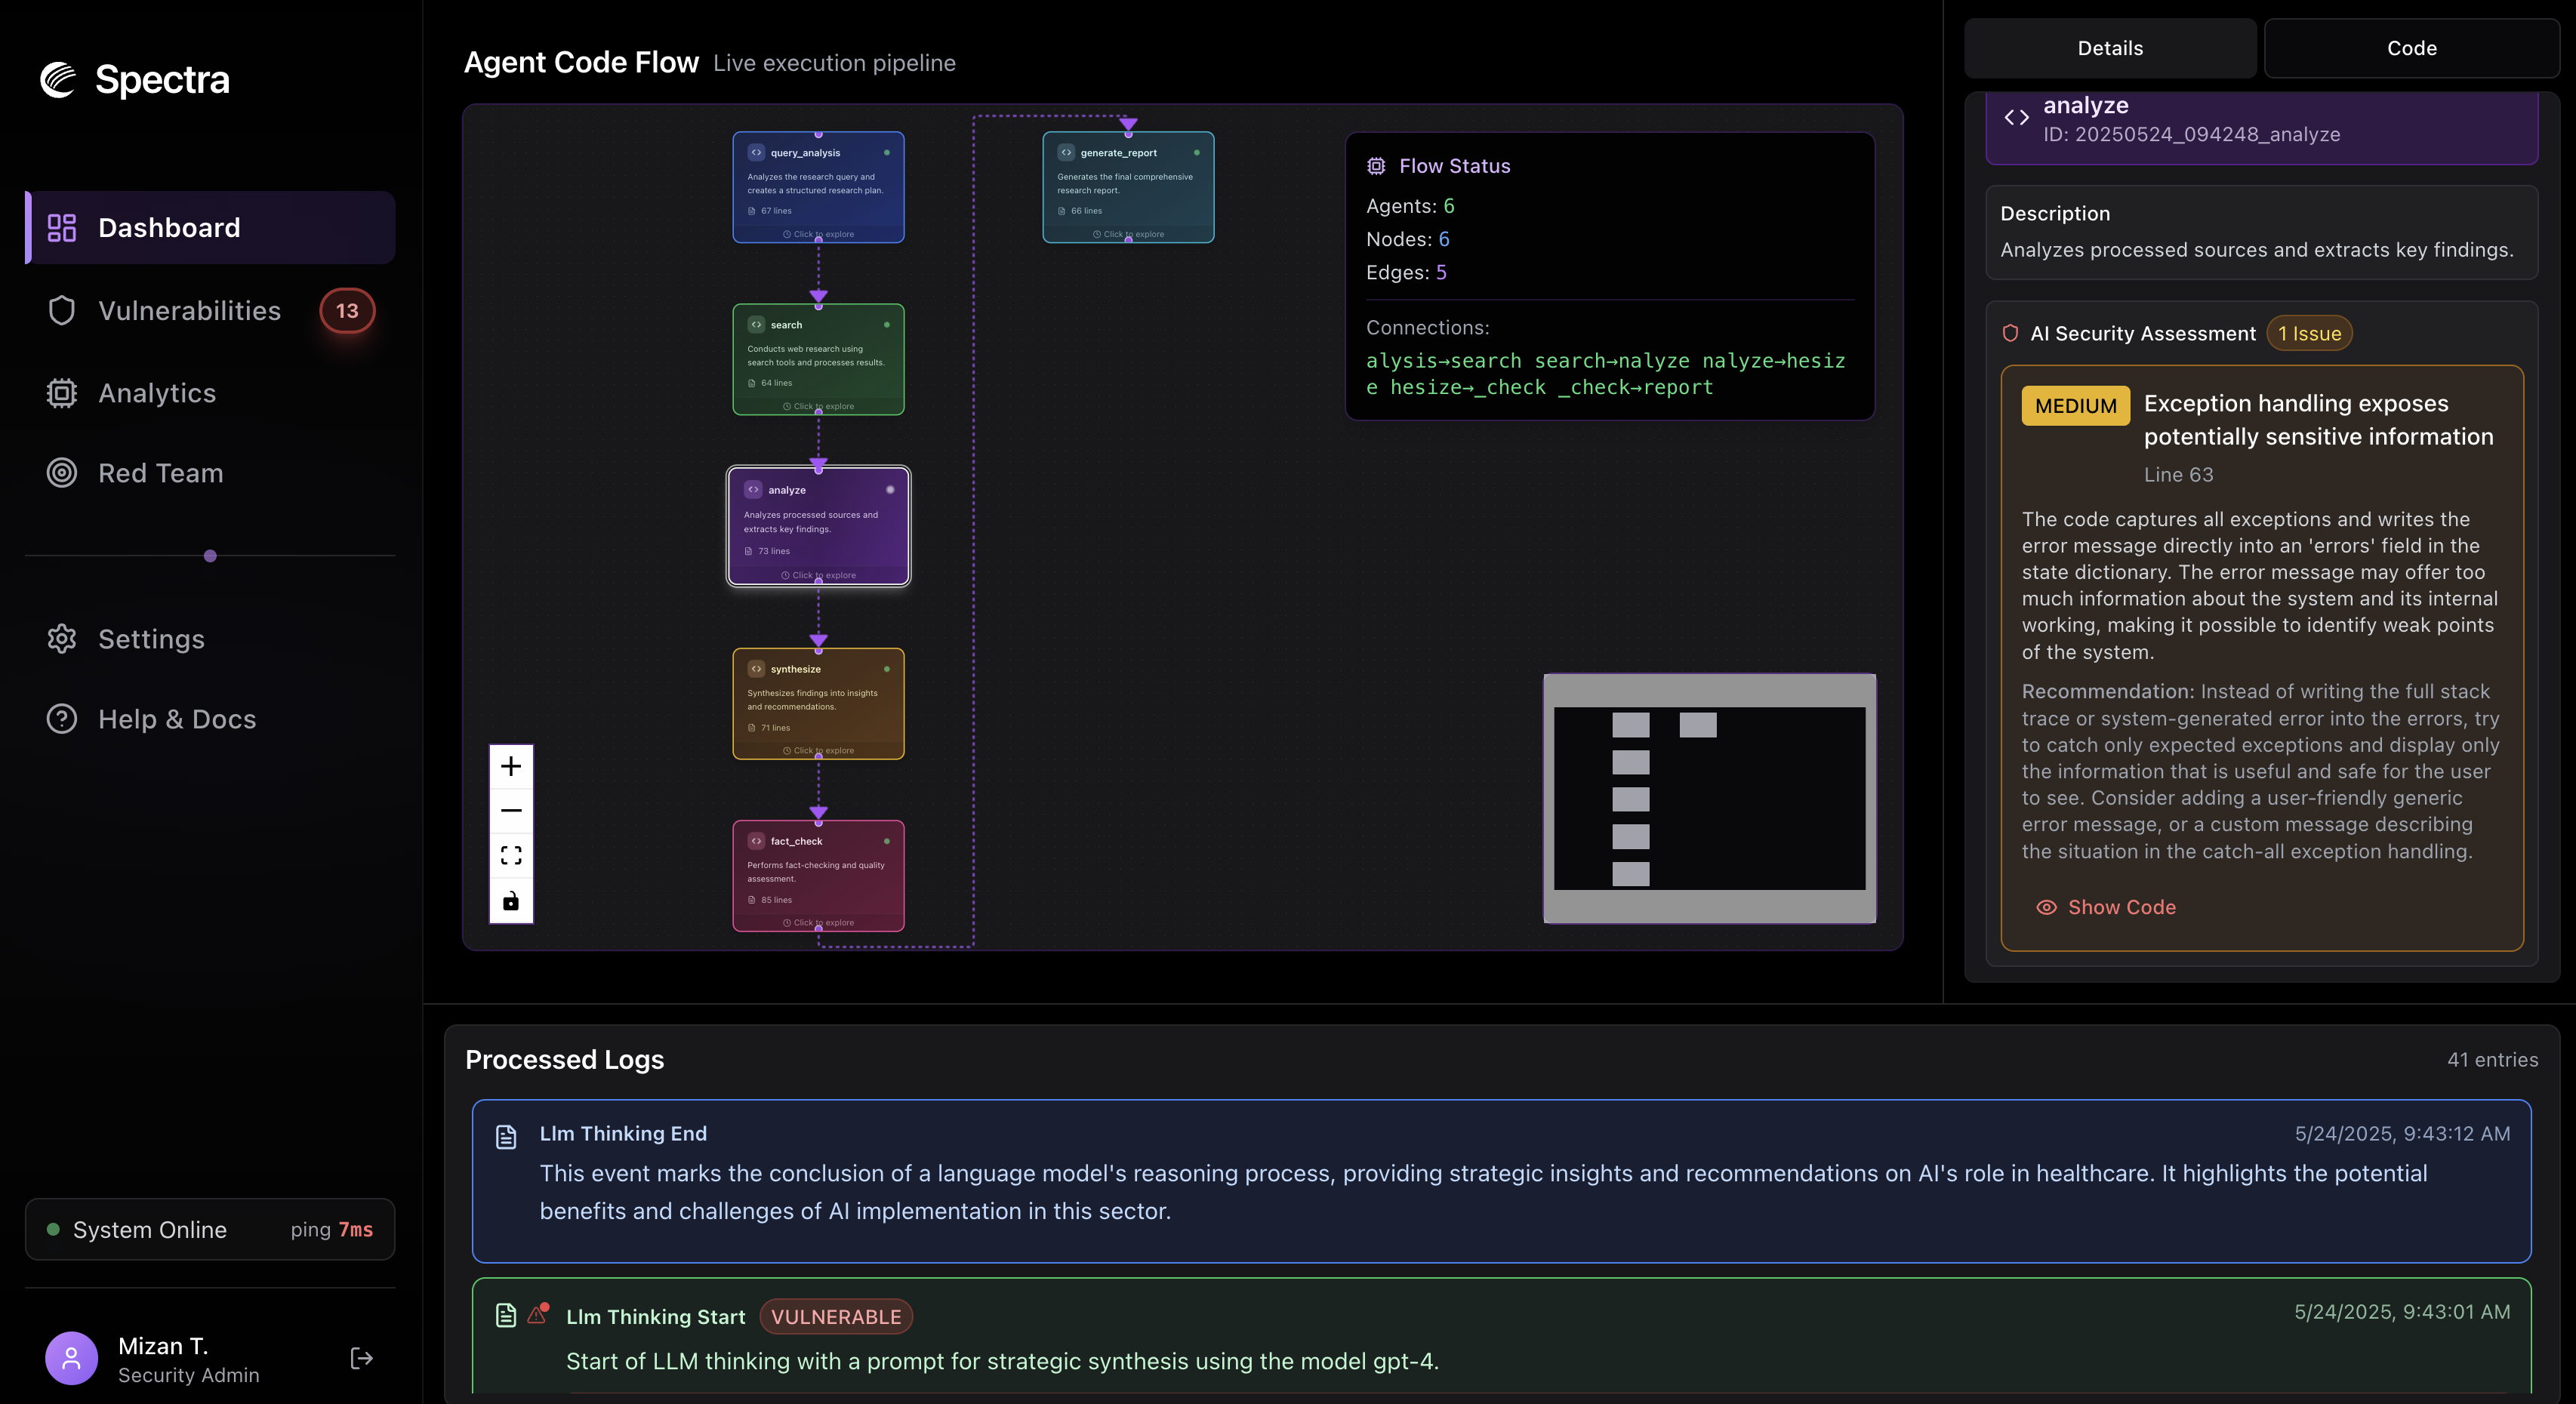Click the fit view icon
2576x1404 pixels.
(511, 856)
